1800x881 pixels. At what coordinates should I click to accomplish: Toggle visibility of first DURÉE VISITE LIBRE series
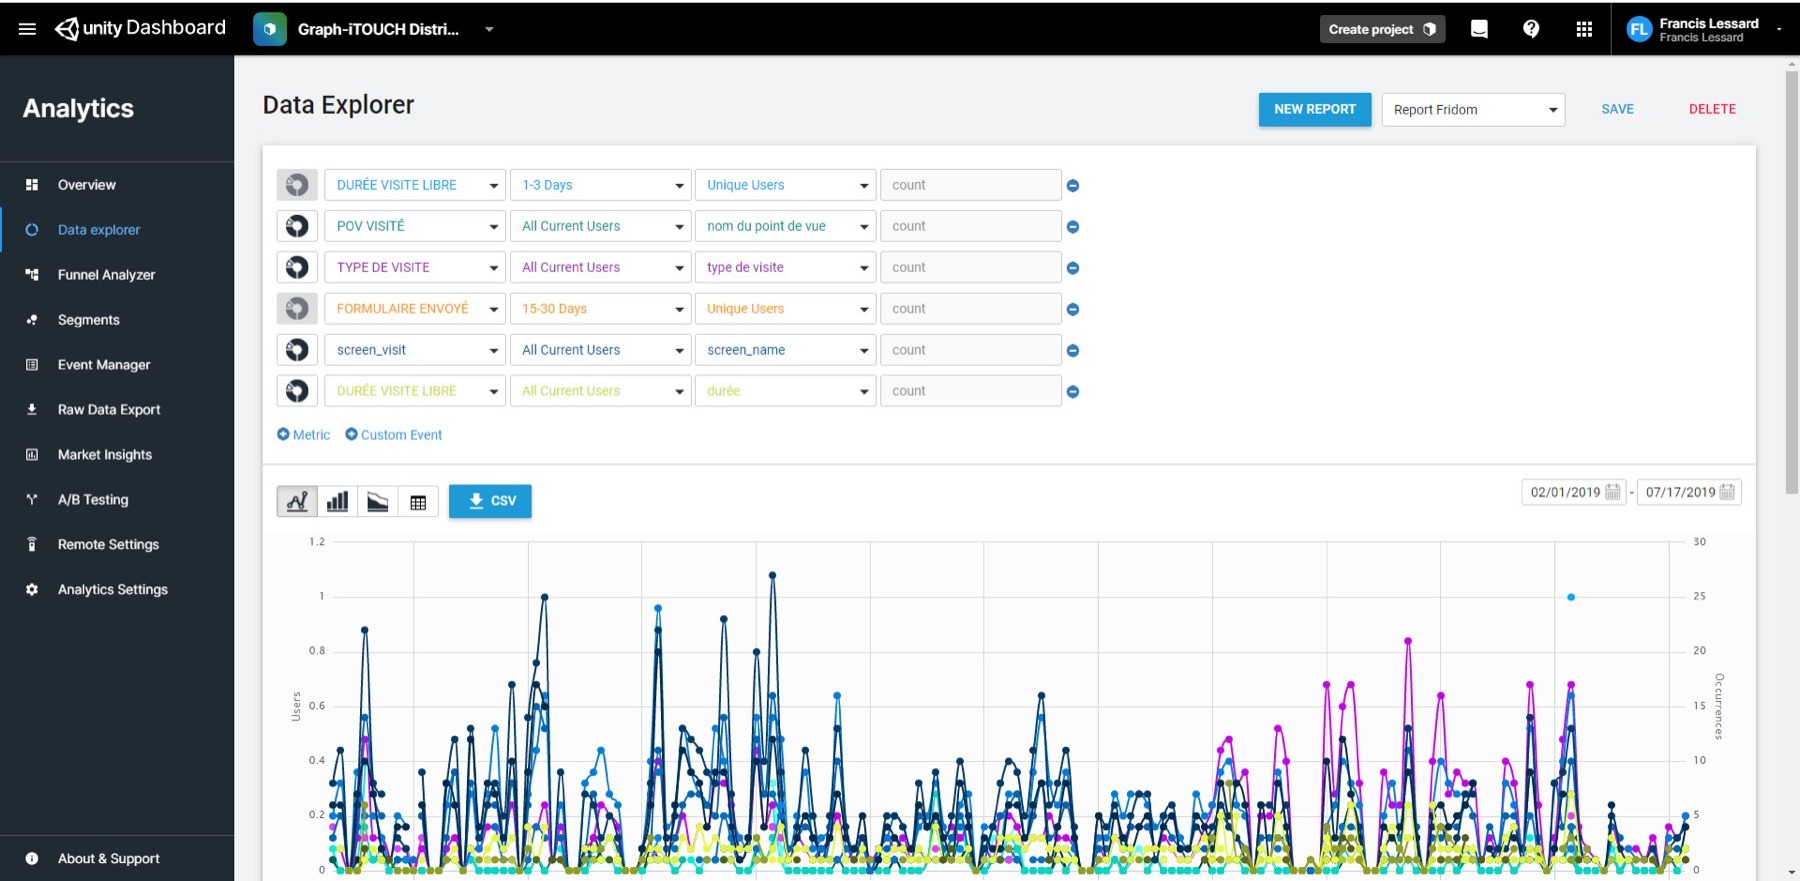pyautogui.click(x=297, y=185)
